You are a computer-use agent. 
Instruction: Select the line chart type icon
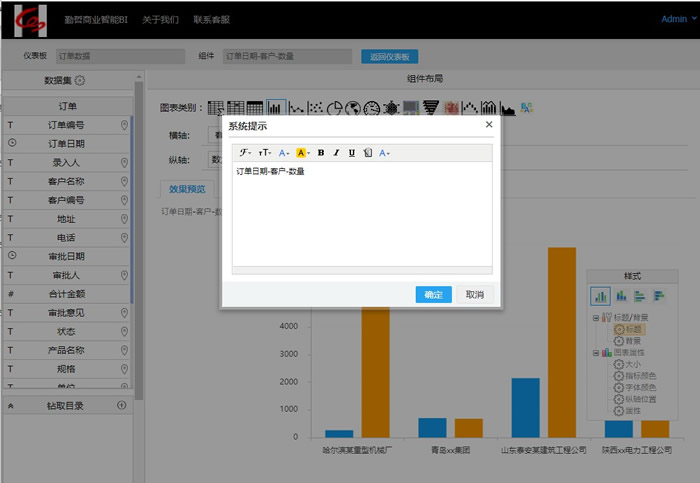(x=297, y=107)
